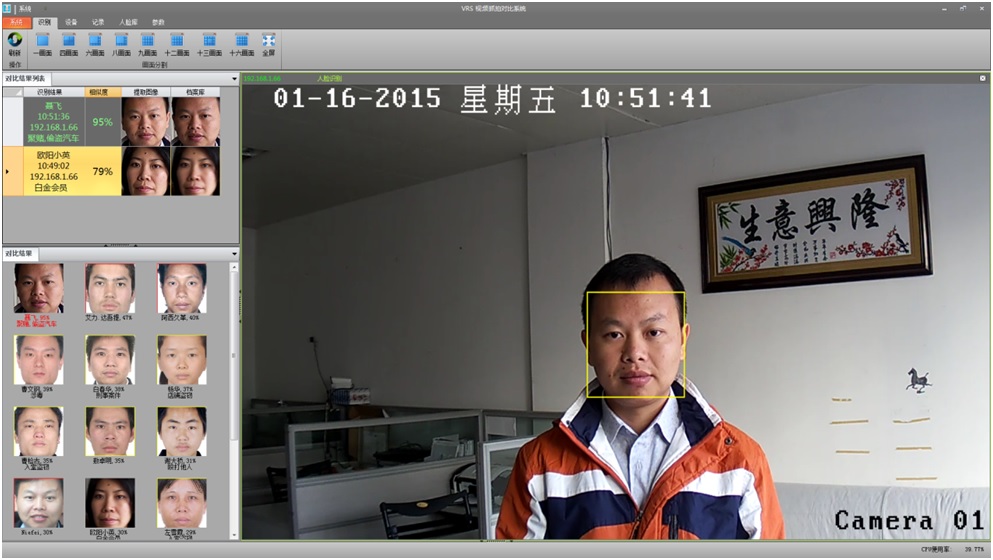This screenshot has width=993, height=560.
Task: Select the 欧阳小英 30% thumbnail
Action: (110, 503)
